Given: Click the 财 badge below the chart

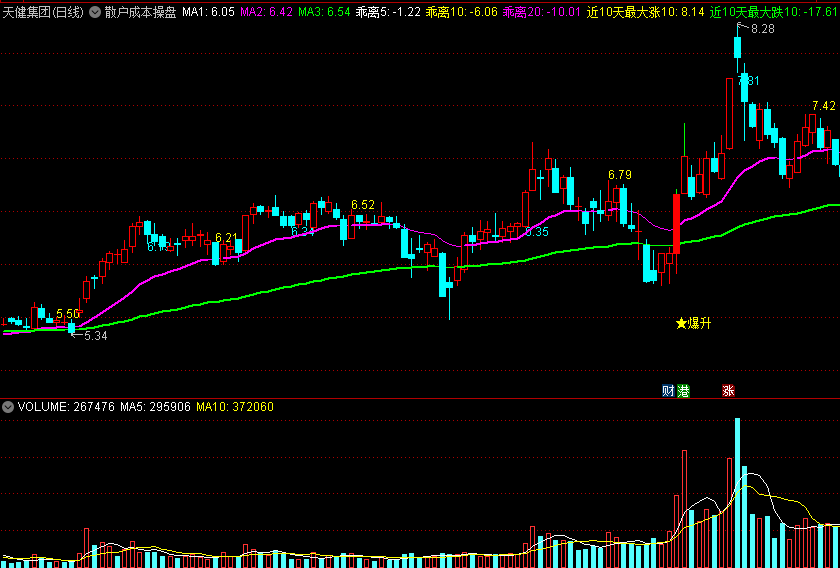Looking at the screenshot, I should pos(668,391).
